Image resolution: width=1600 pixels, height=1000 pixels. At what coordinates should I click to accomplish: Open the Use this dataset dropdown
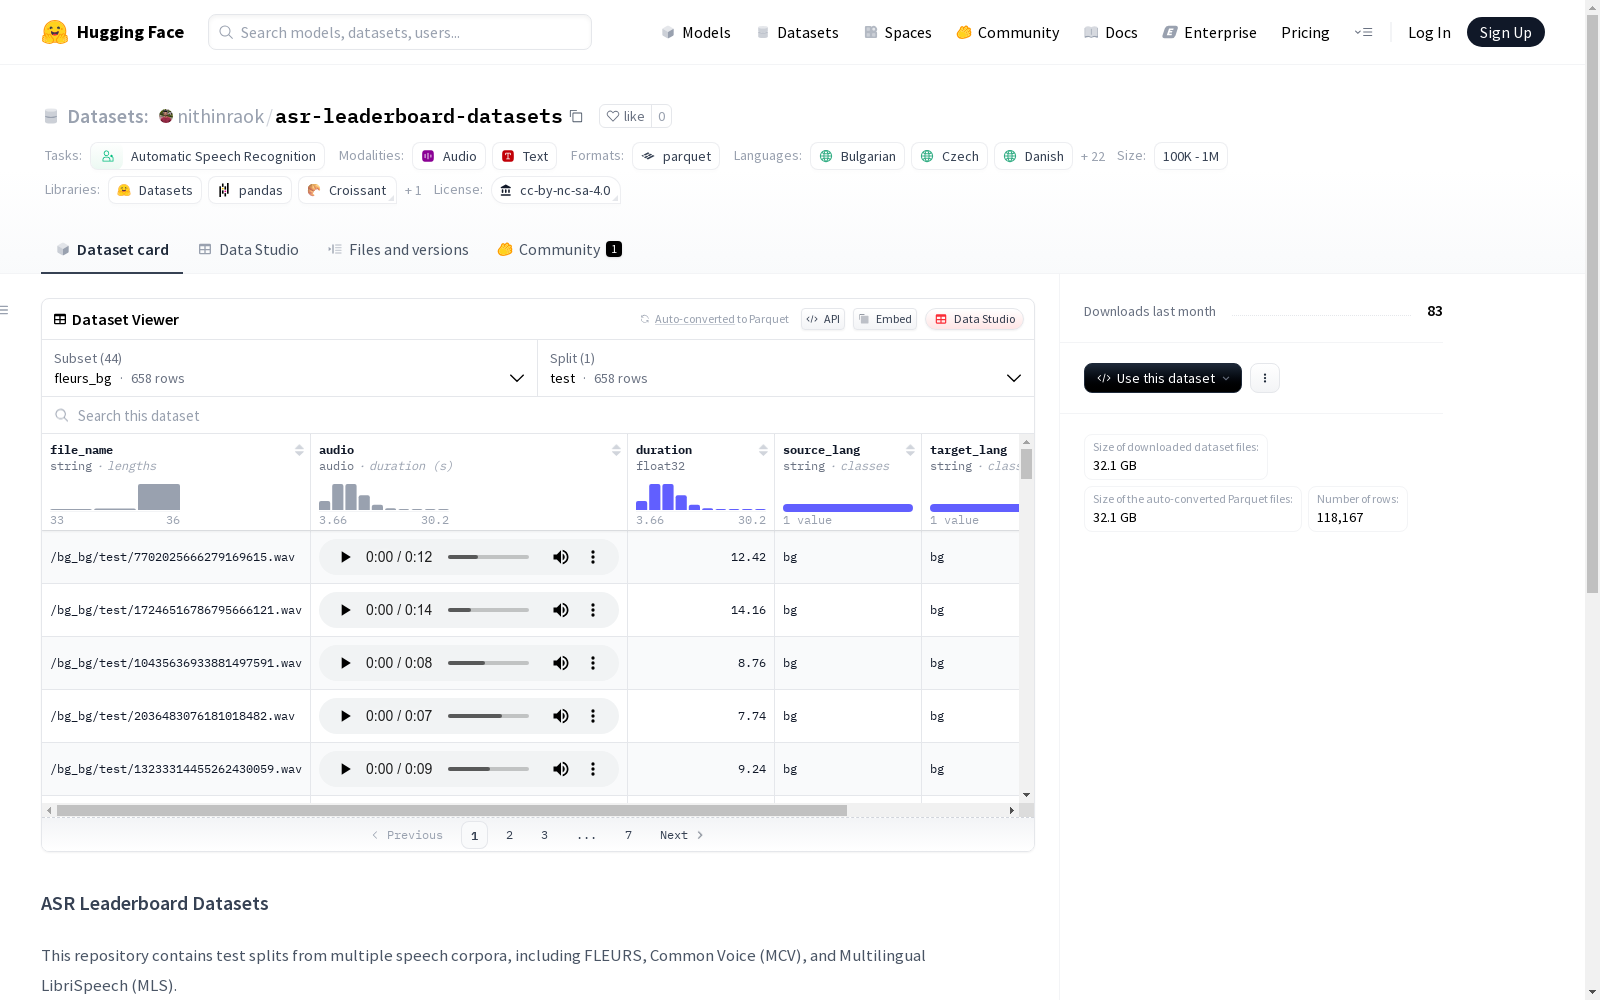tap(1163, 378)
